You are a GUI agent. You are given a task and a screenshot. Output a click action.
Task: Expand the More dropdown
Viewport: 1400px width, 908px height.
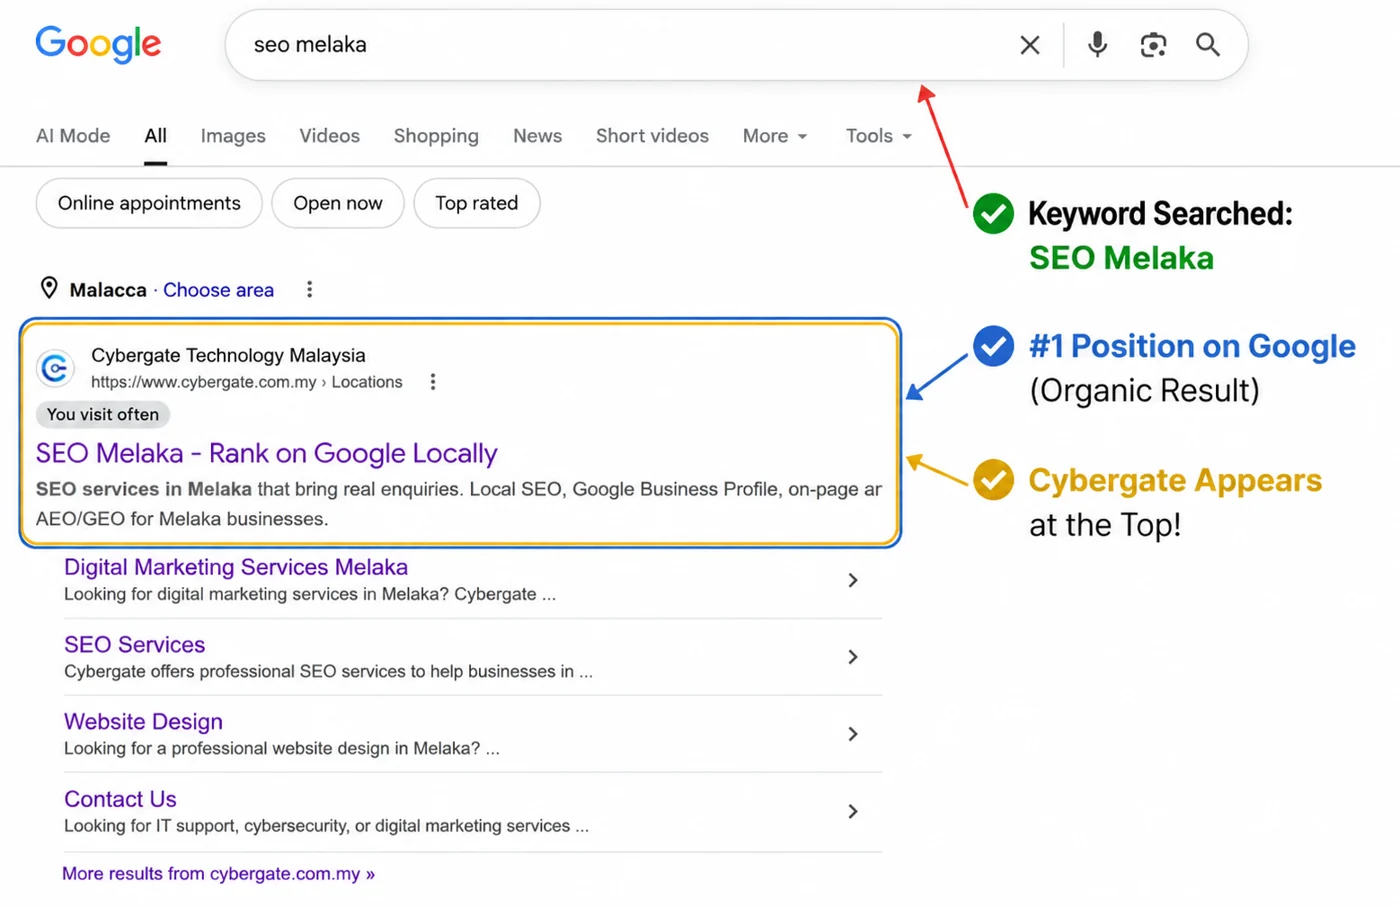[x=775, y=136]
